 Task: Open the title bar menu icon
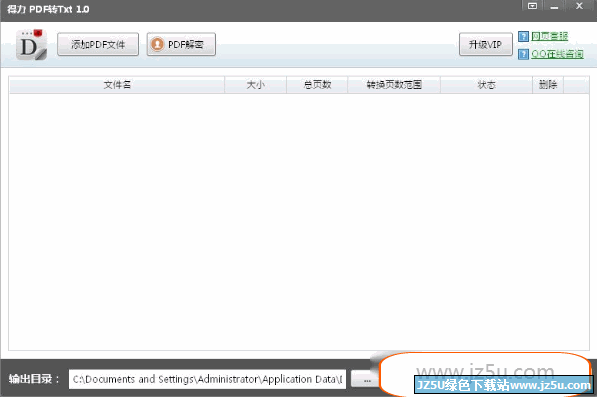pos(532,6)
